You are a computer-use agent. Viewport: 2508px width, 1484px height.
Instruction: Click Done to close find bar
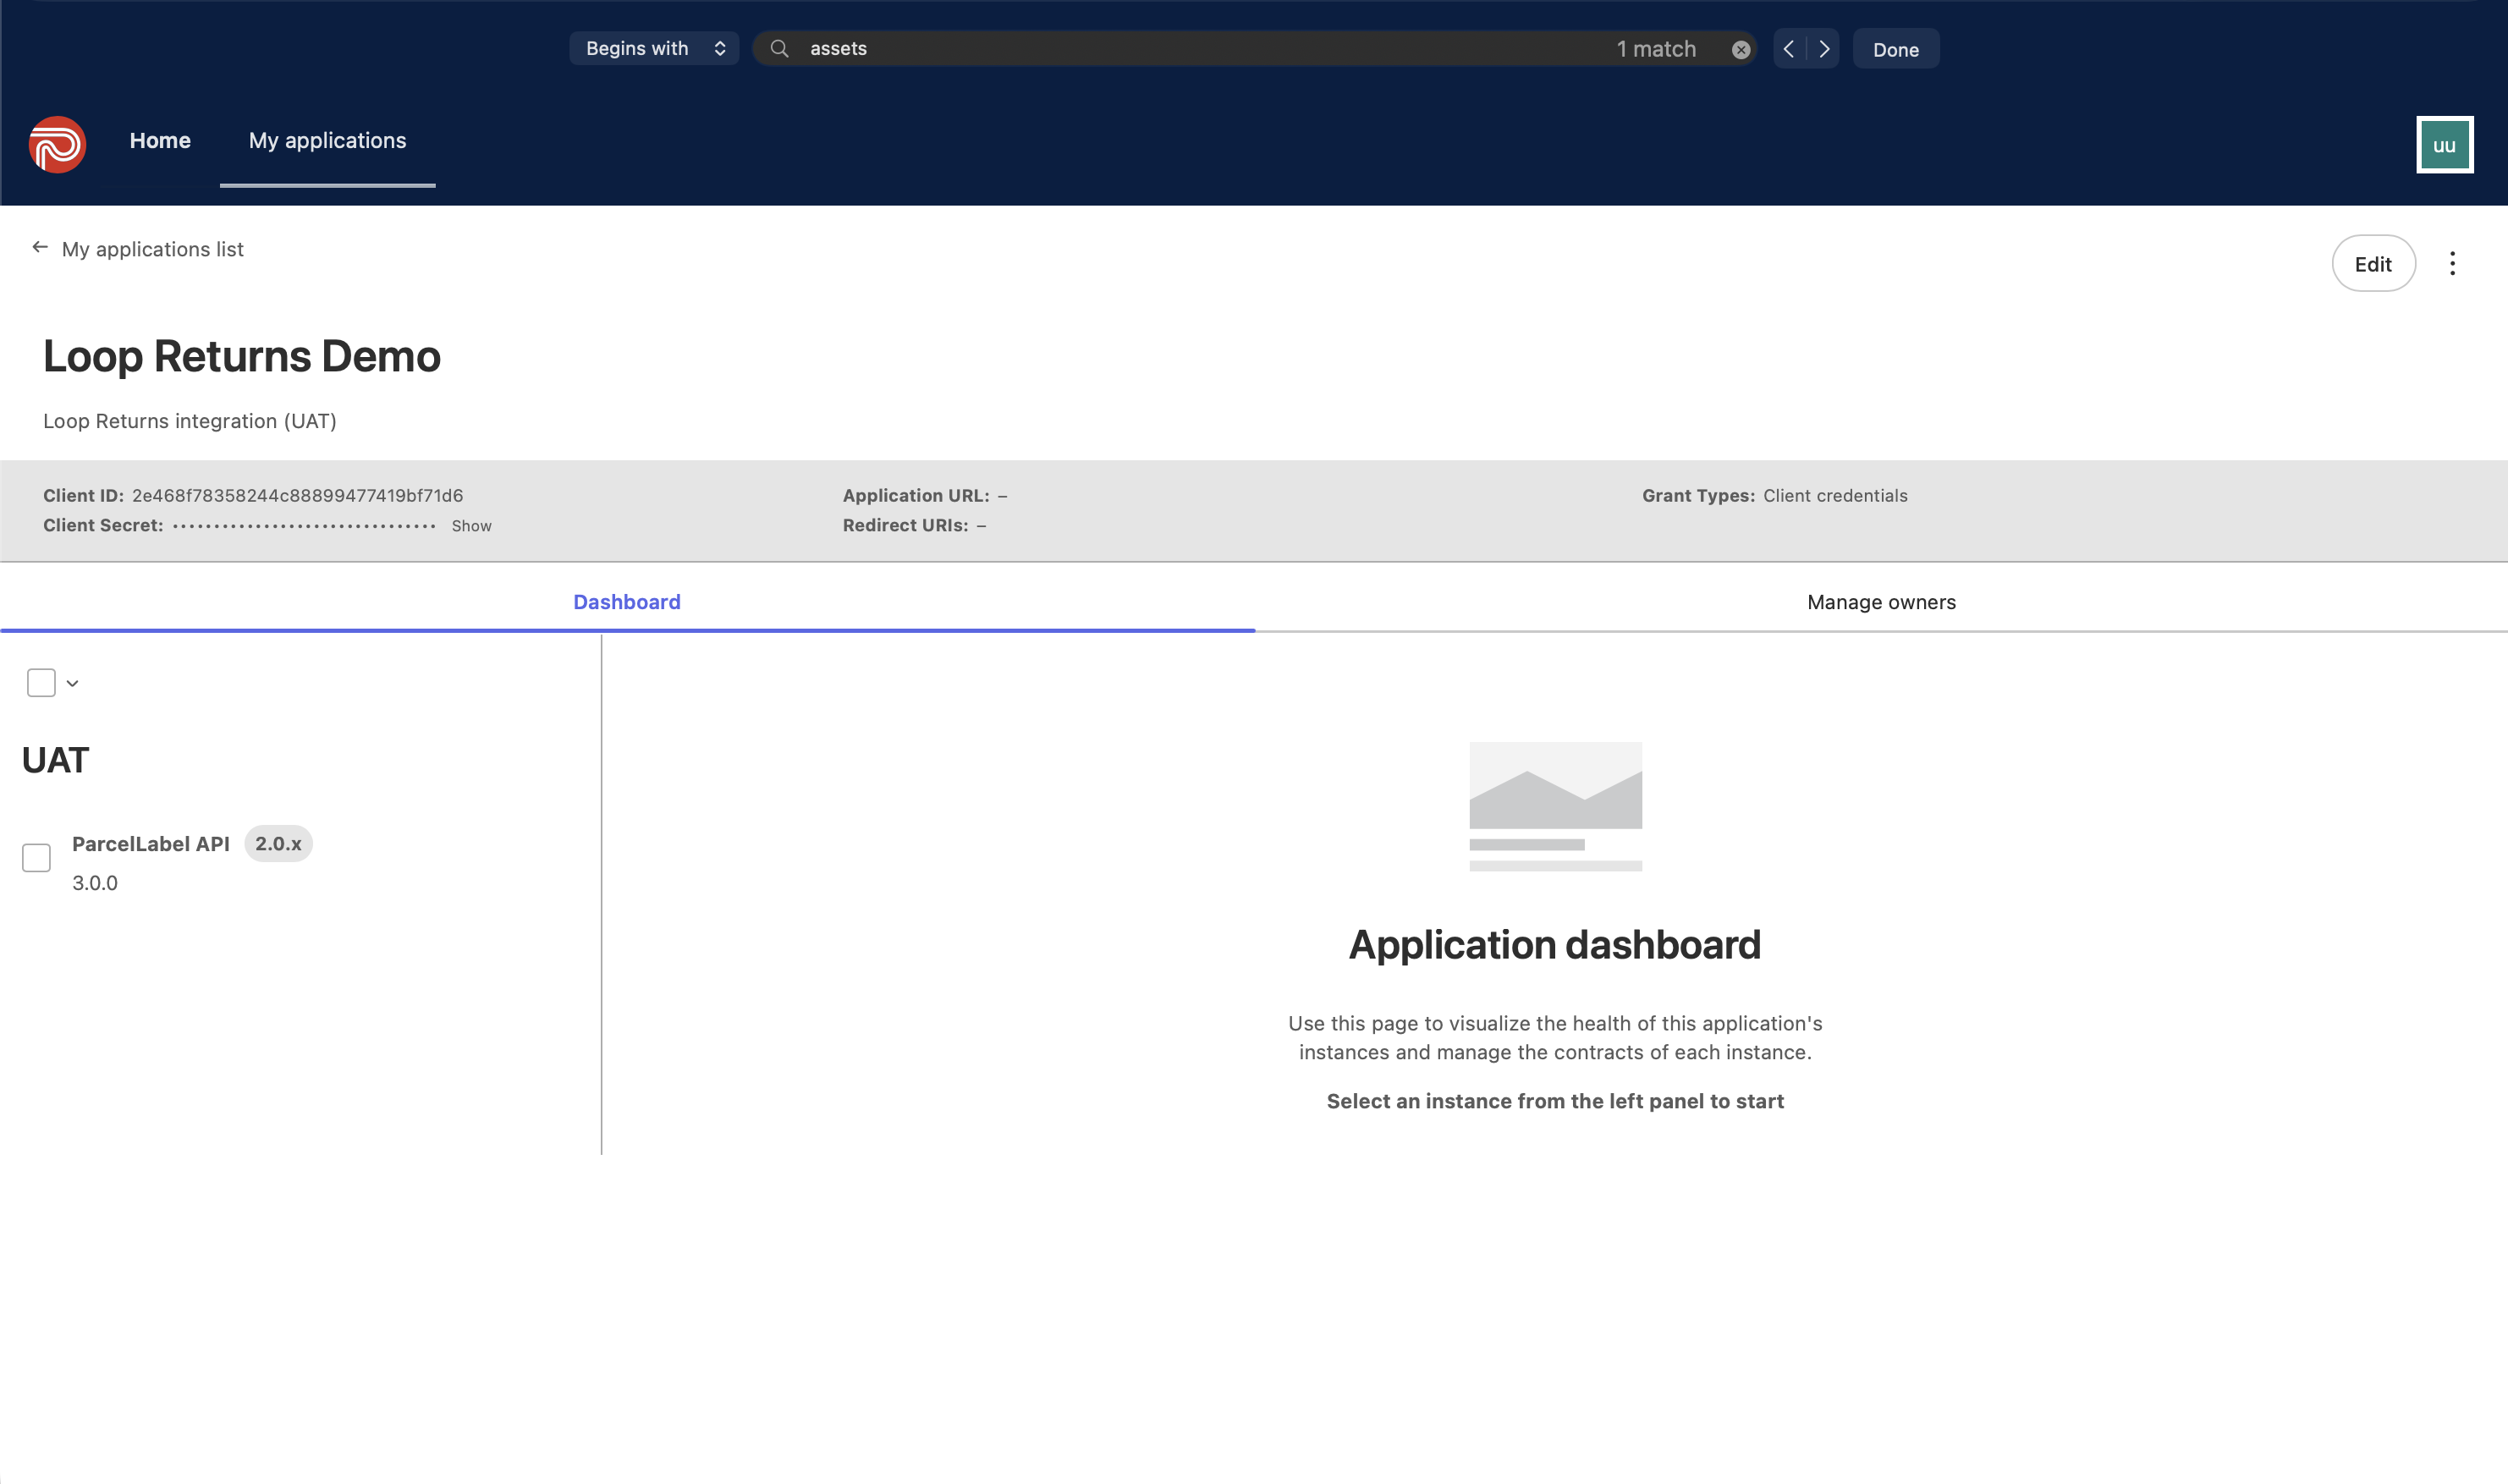[x=1895, y=49]
